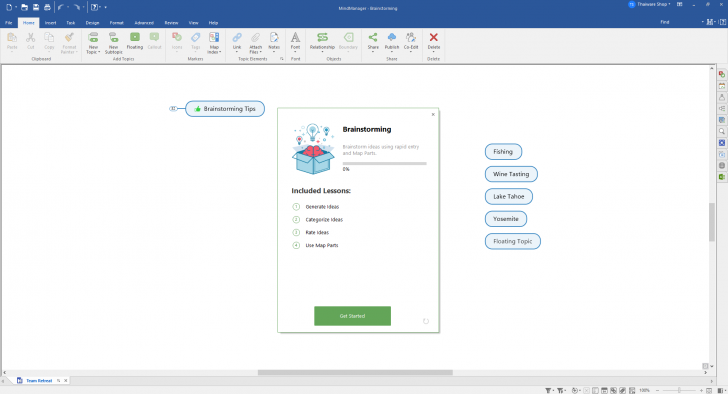Open a file with the folder icon

pyautogui.click(x=24, y=7)
